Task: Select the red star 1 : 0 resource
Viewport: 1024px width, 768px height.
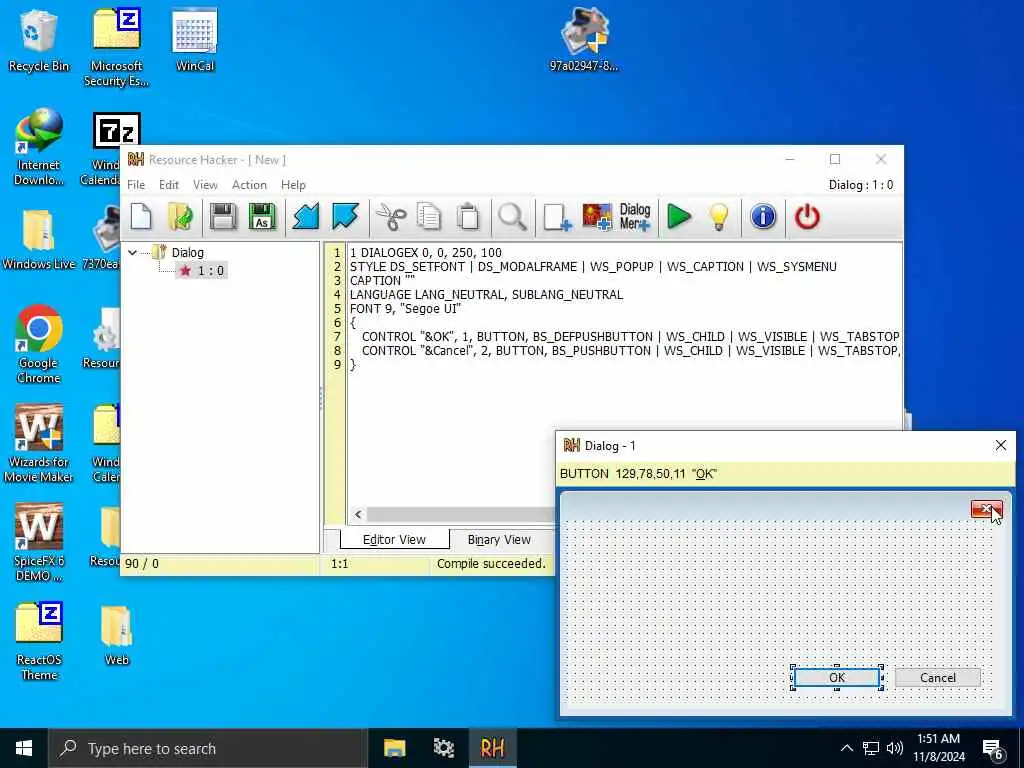Action: tap(201, 270)
